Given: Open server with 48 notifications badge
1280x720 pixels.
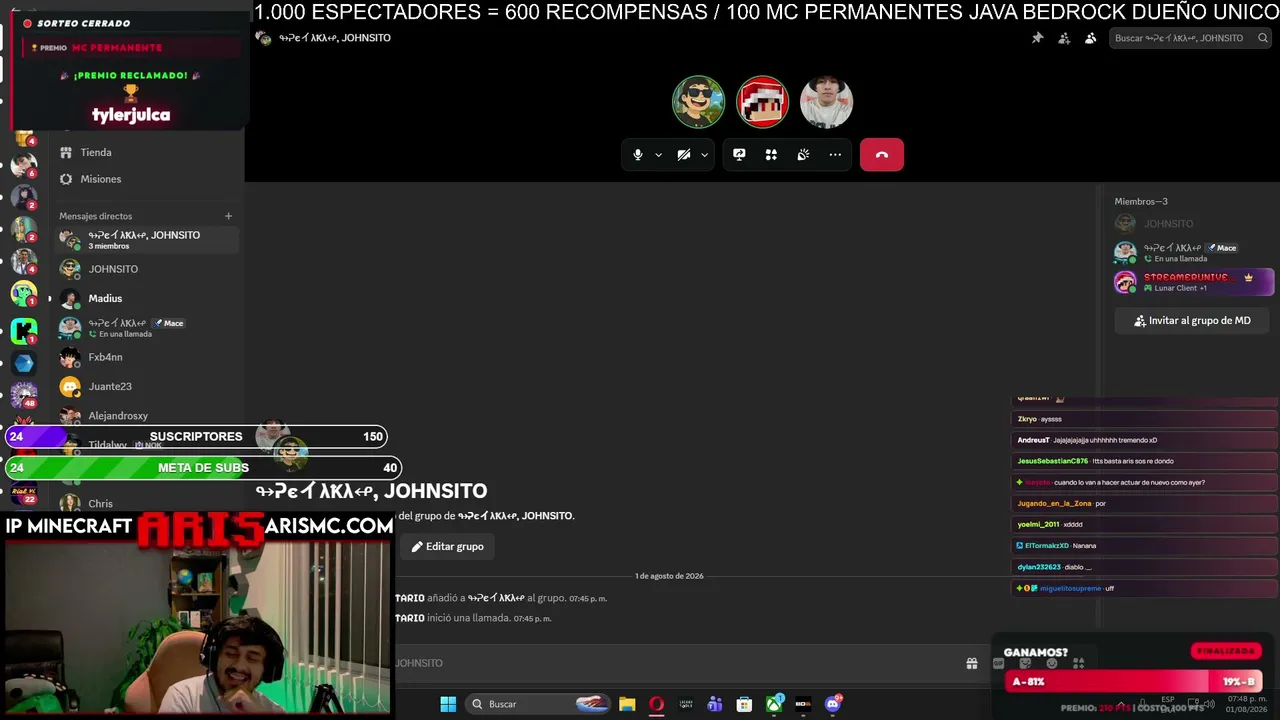Looking at the screenshot, I should [24, 395].
